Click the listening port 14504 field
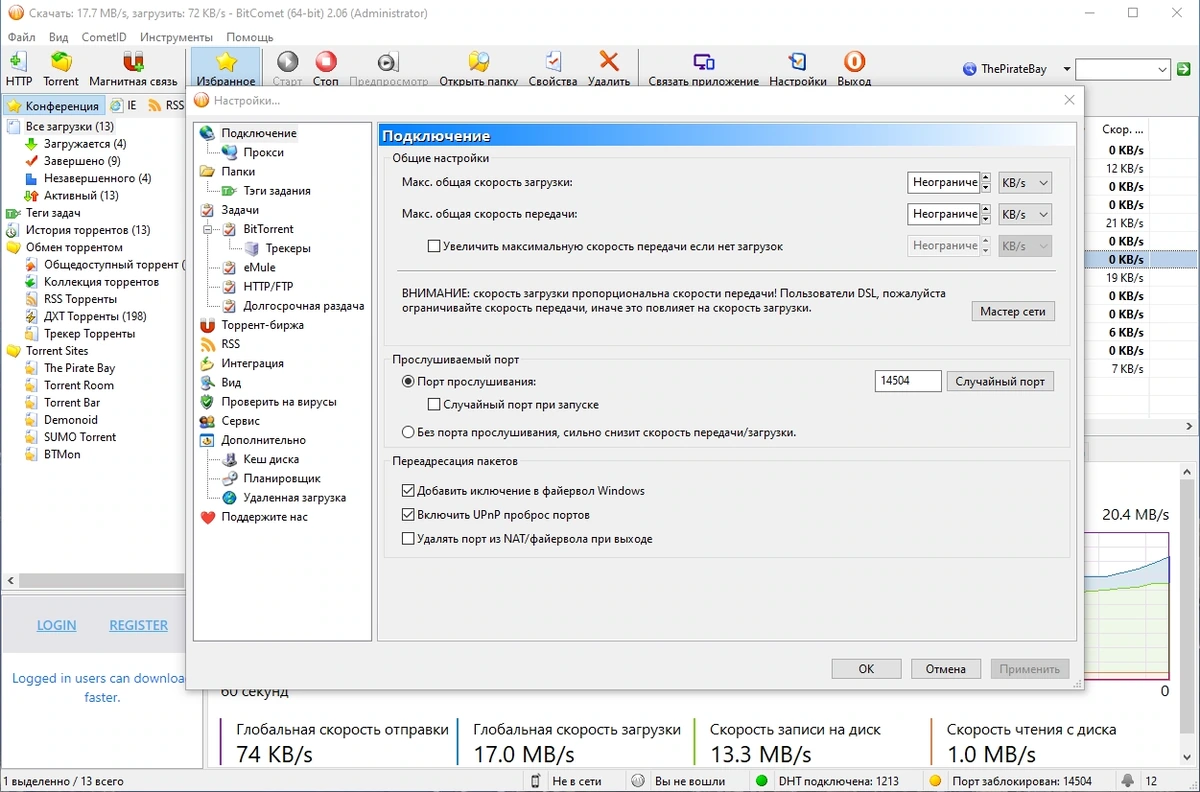The image size is (1200, 792). point(908,381)
